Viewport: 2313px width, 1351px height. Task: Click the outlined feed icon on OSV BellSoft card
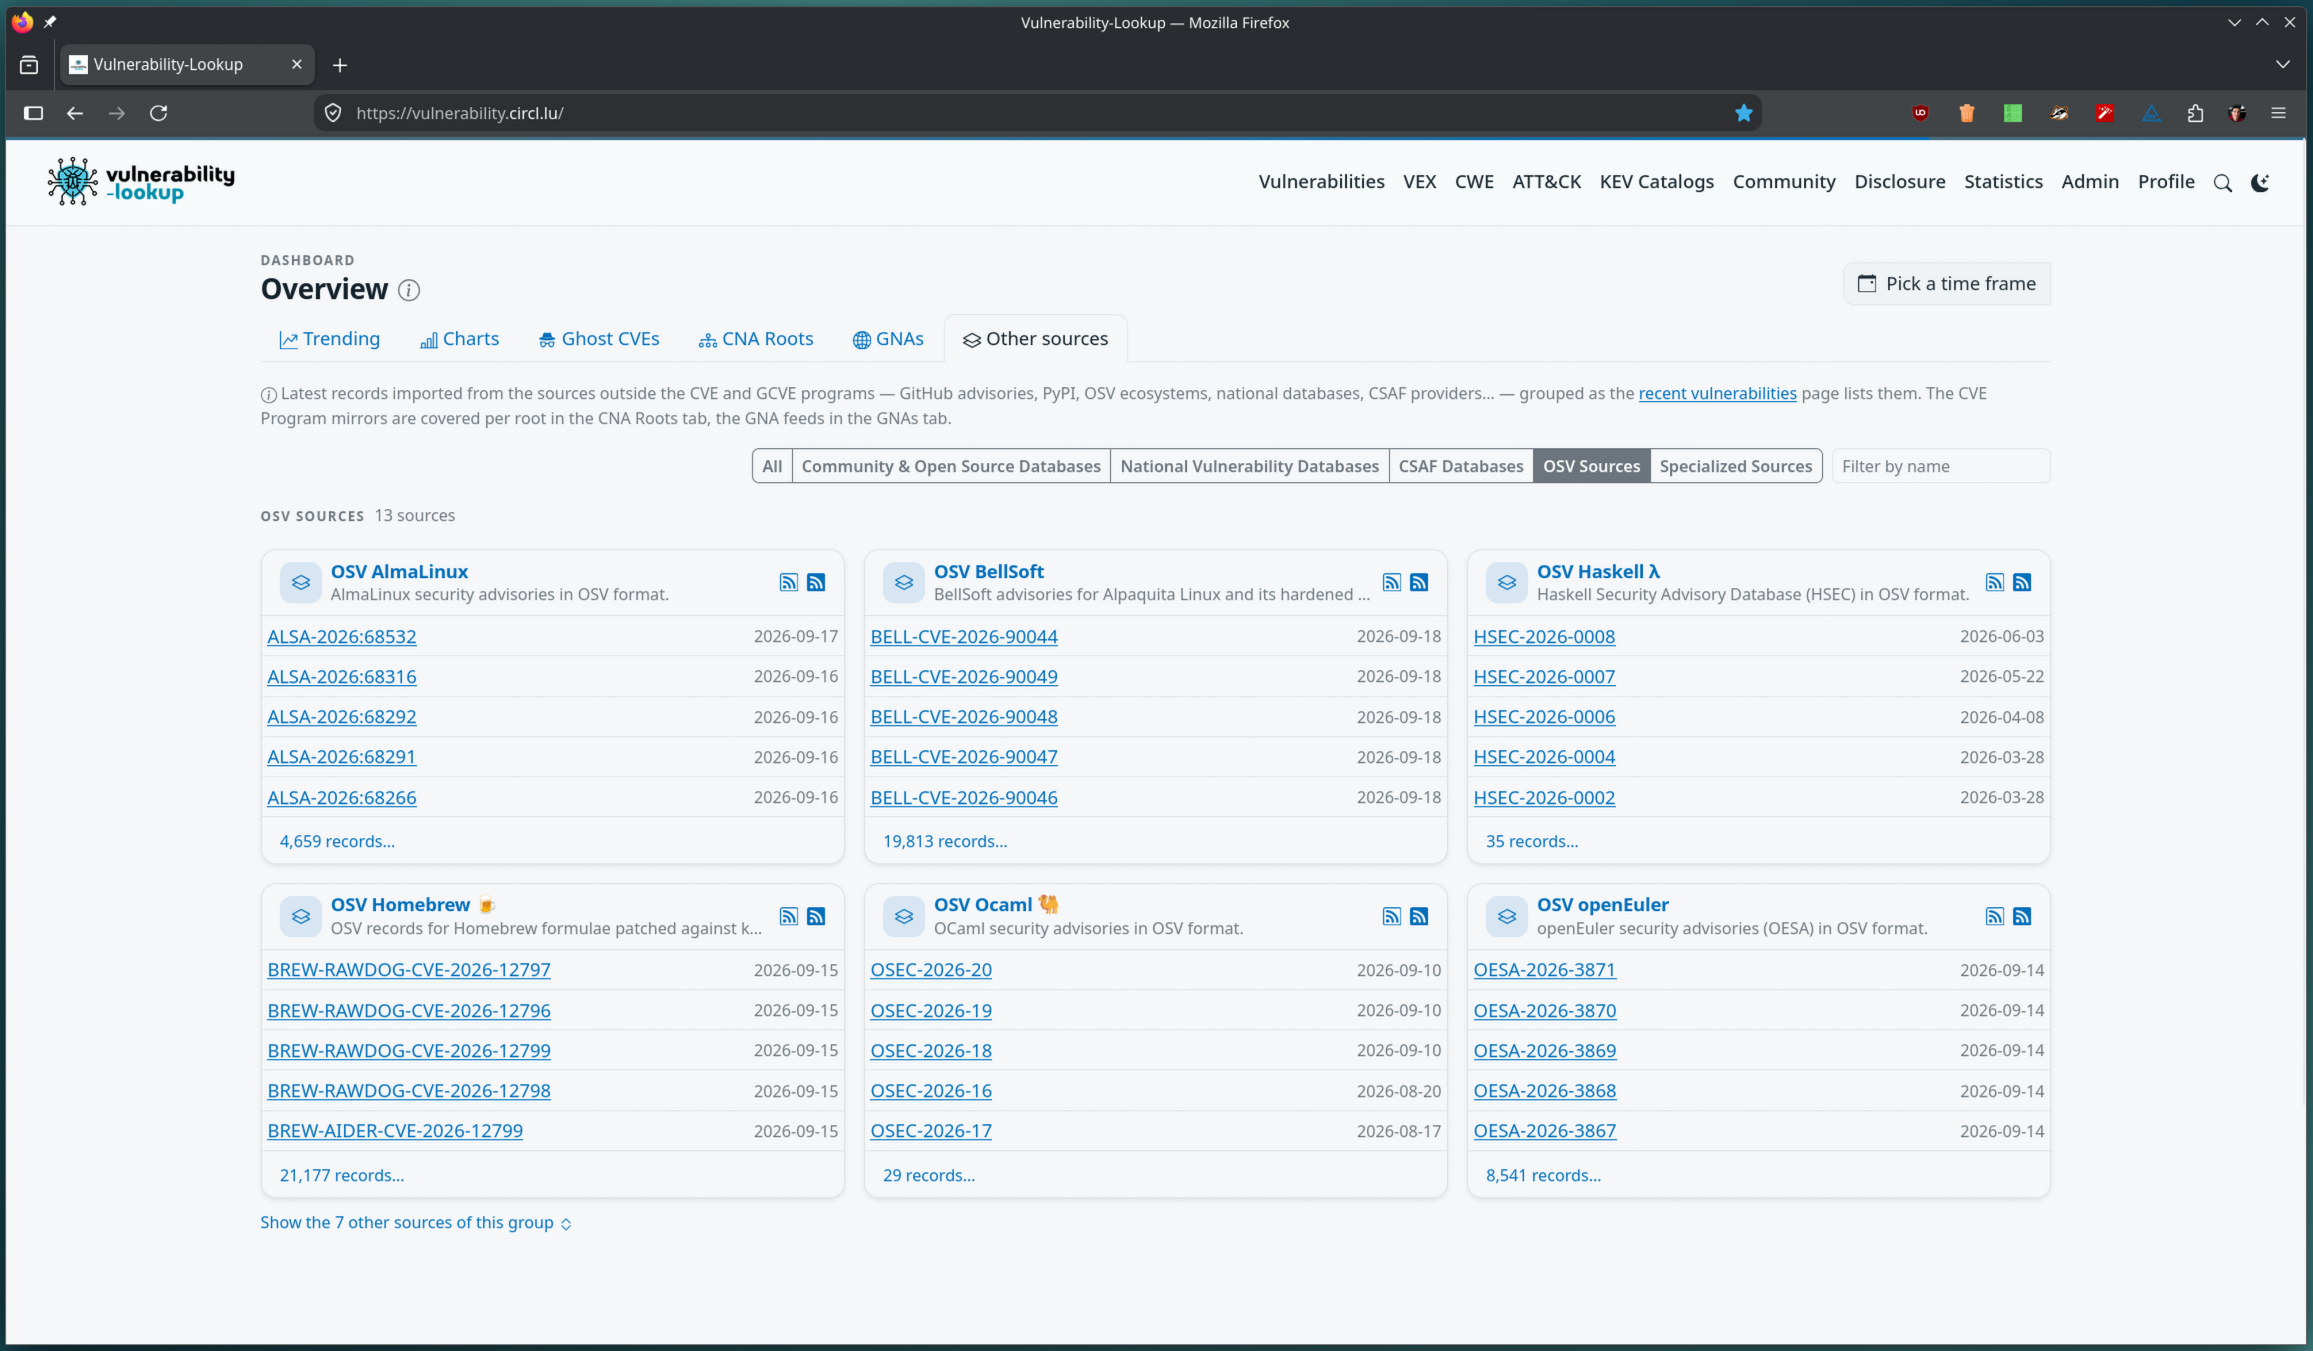1392,582
